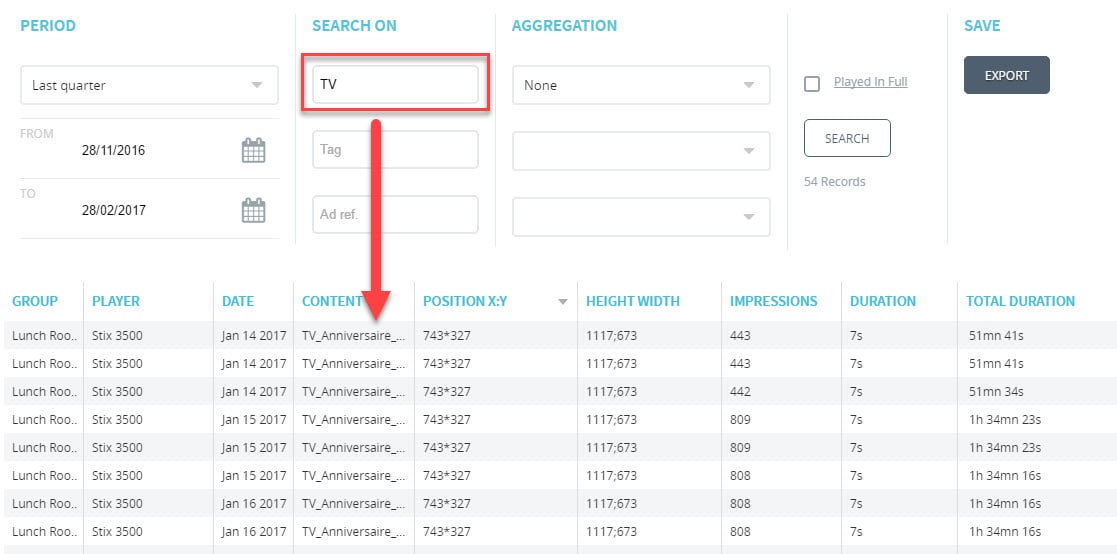Open the FROM date calendar picker
The height and width of the screenshot is (554, 1117).
coord(253,150)
